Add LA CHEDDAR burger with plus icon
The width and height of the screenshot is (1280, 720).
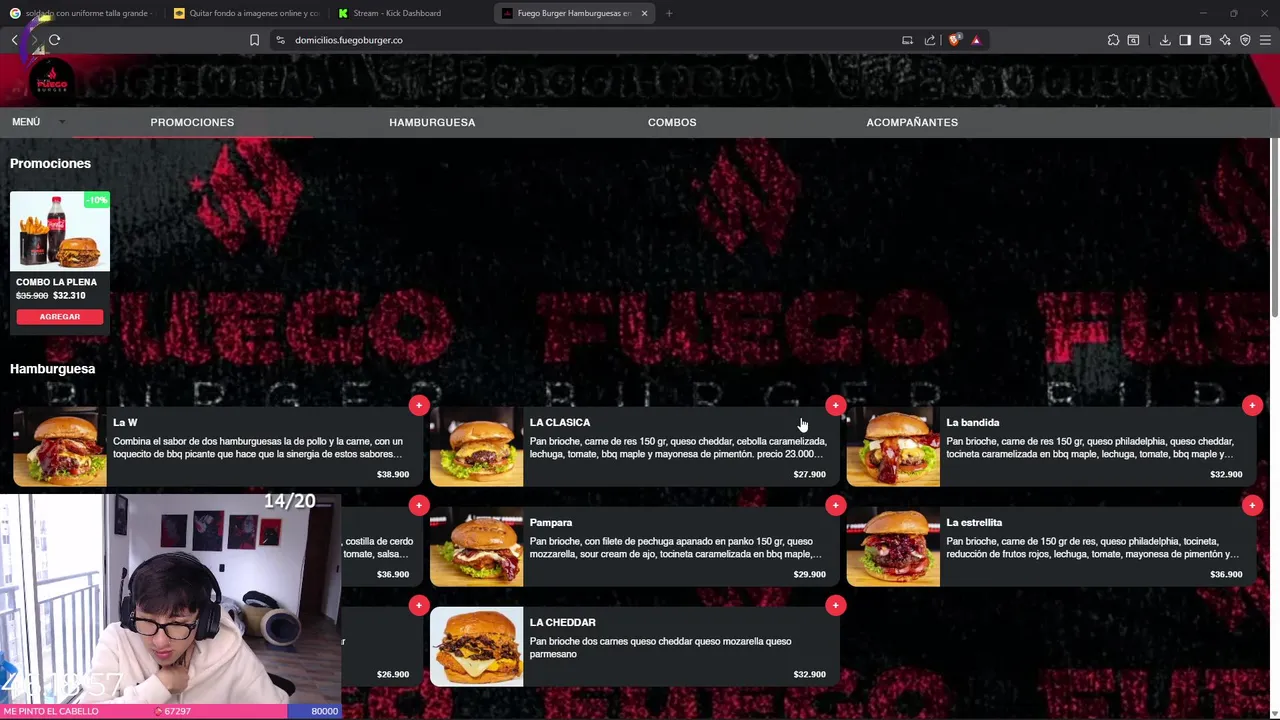pos(836,605)
